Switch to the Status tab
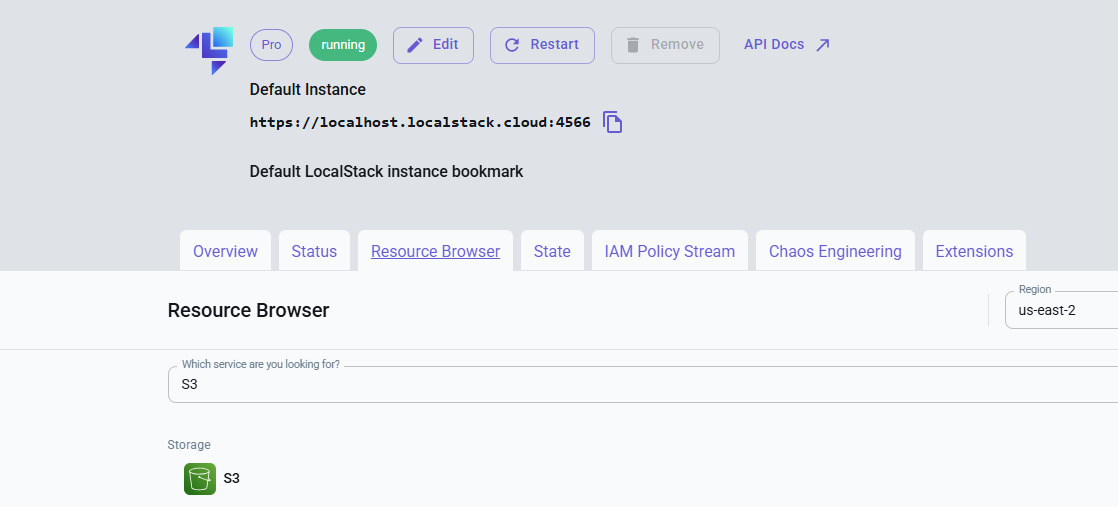This screenshot has height=507, width=1118. coord(314,251)
